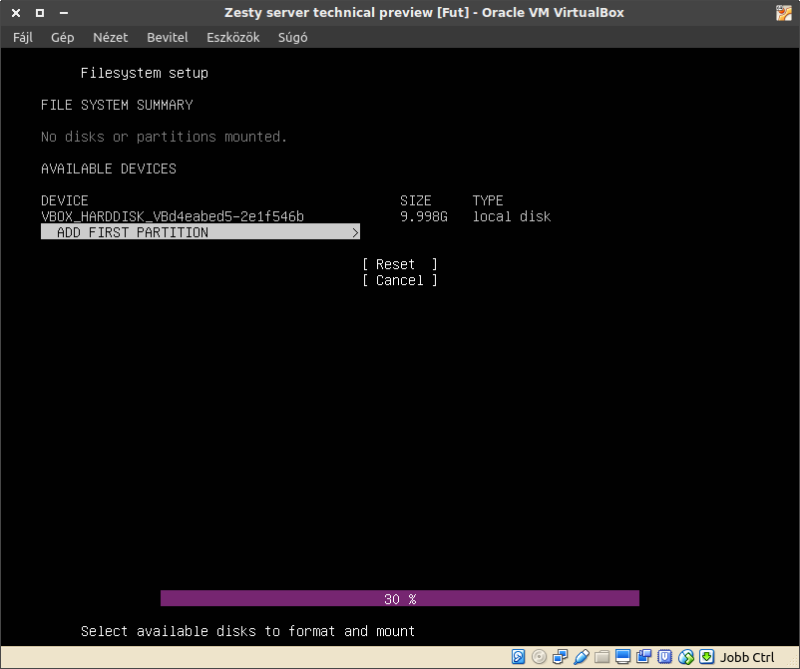Minimize the VirtualBox window
The image size is (800, 669).
point(64,13)
